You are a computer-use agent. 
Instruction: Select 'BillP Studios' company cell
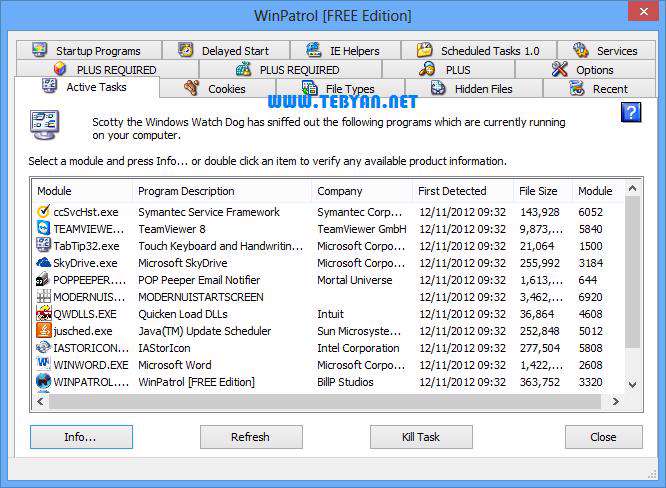pos(345,382)
